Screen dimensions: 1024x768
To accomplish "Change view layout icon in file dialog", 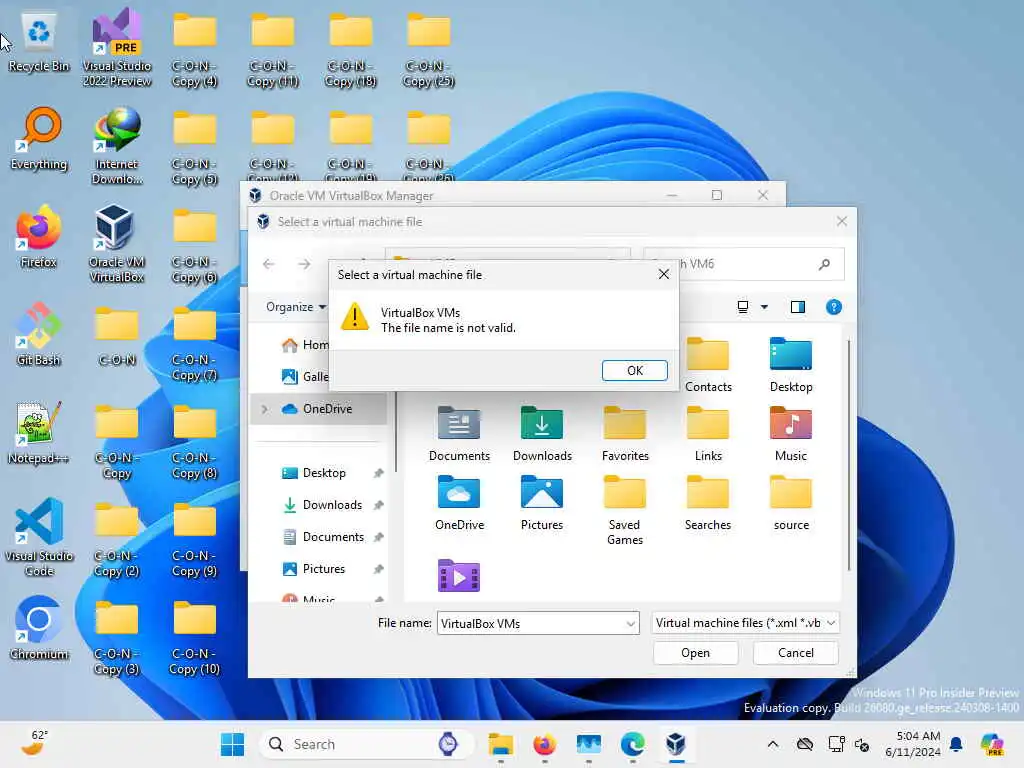I will (743, 307).
